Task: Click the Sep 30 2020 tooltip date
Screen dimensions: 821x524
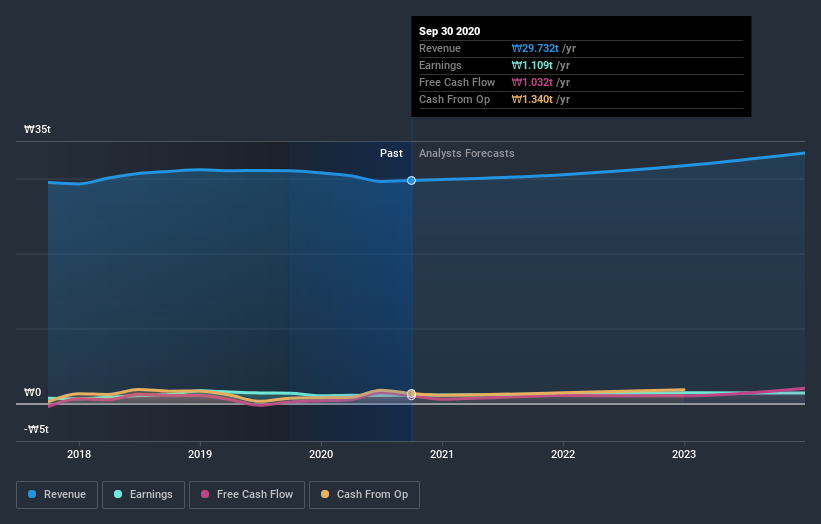Action: tap(449, 31)
